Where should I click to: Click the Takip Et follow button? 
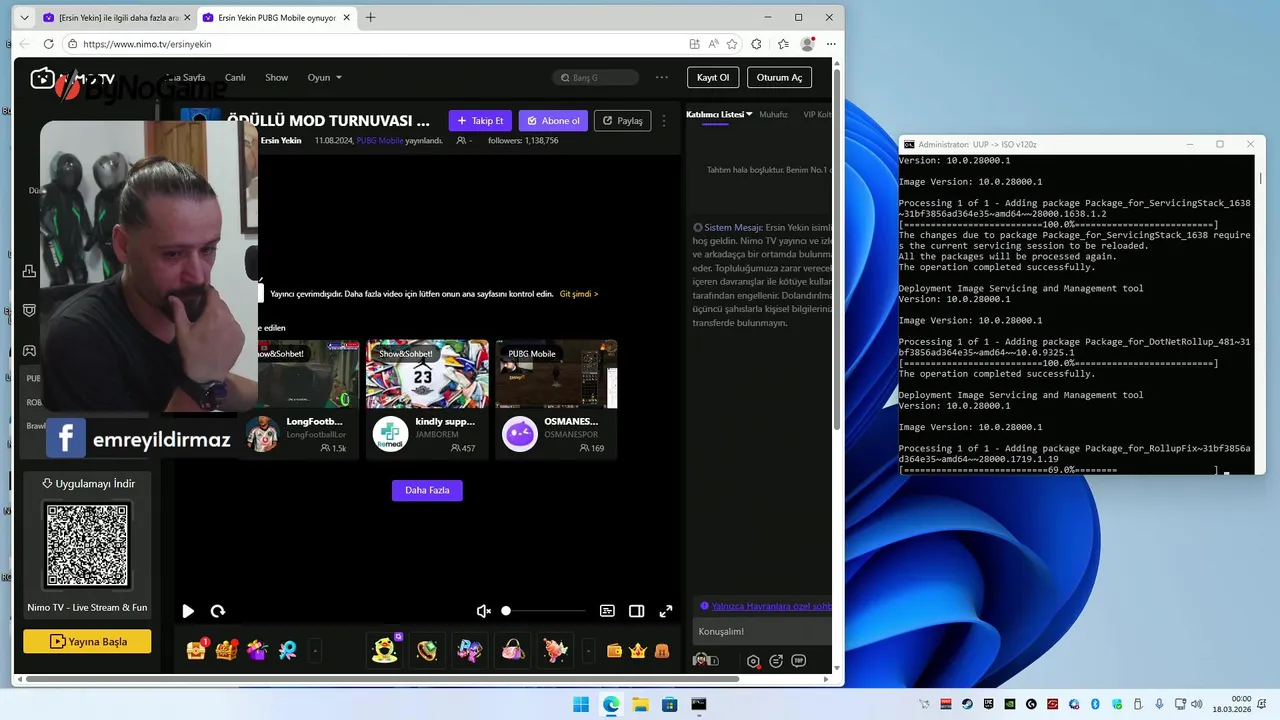coord(480,121)
